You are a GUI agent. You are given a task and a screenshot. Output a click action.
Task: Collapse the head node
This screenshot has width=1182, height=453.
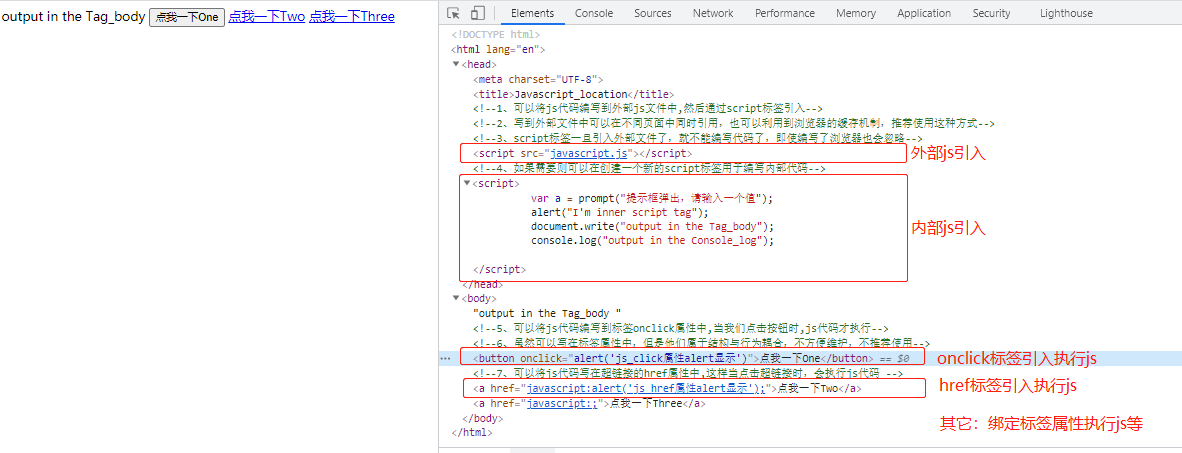coord(456,64)
